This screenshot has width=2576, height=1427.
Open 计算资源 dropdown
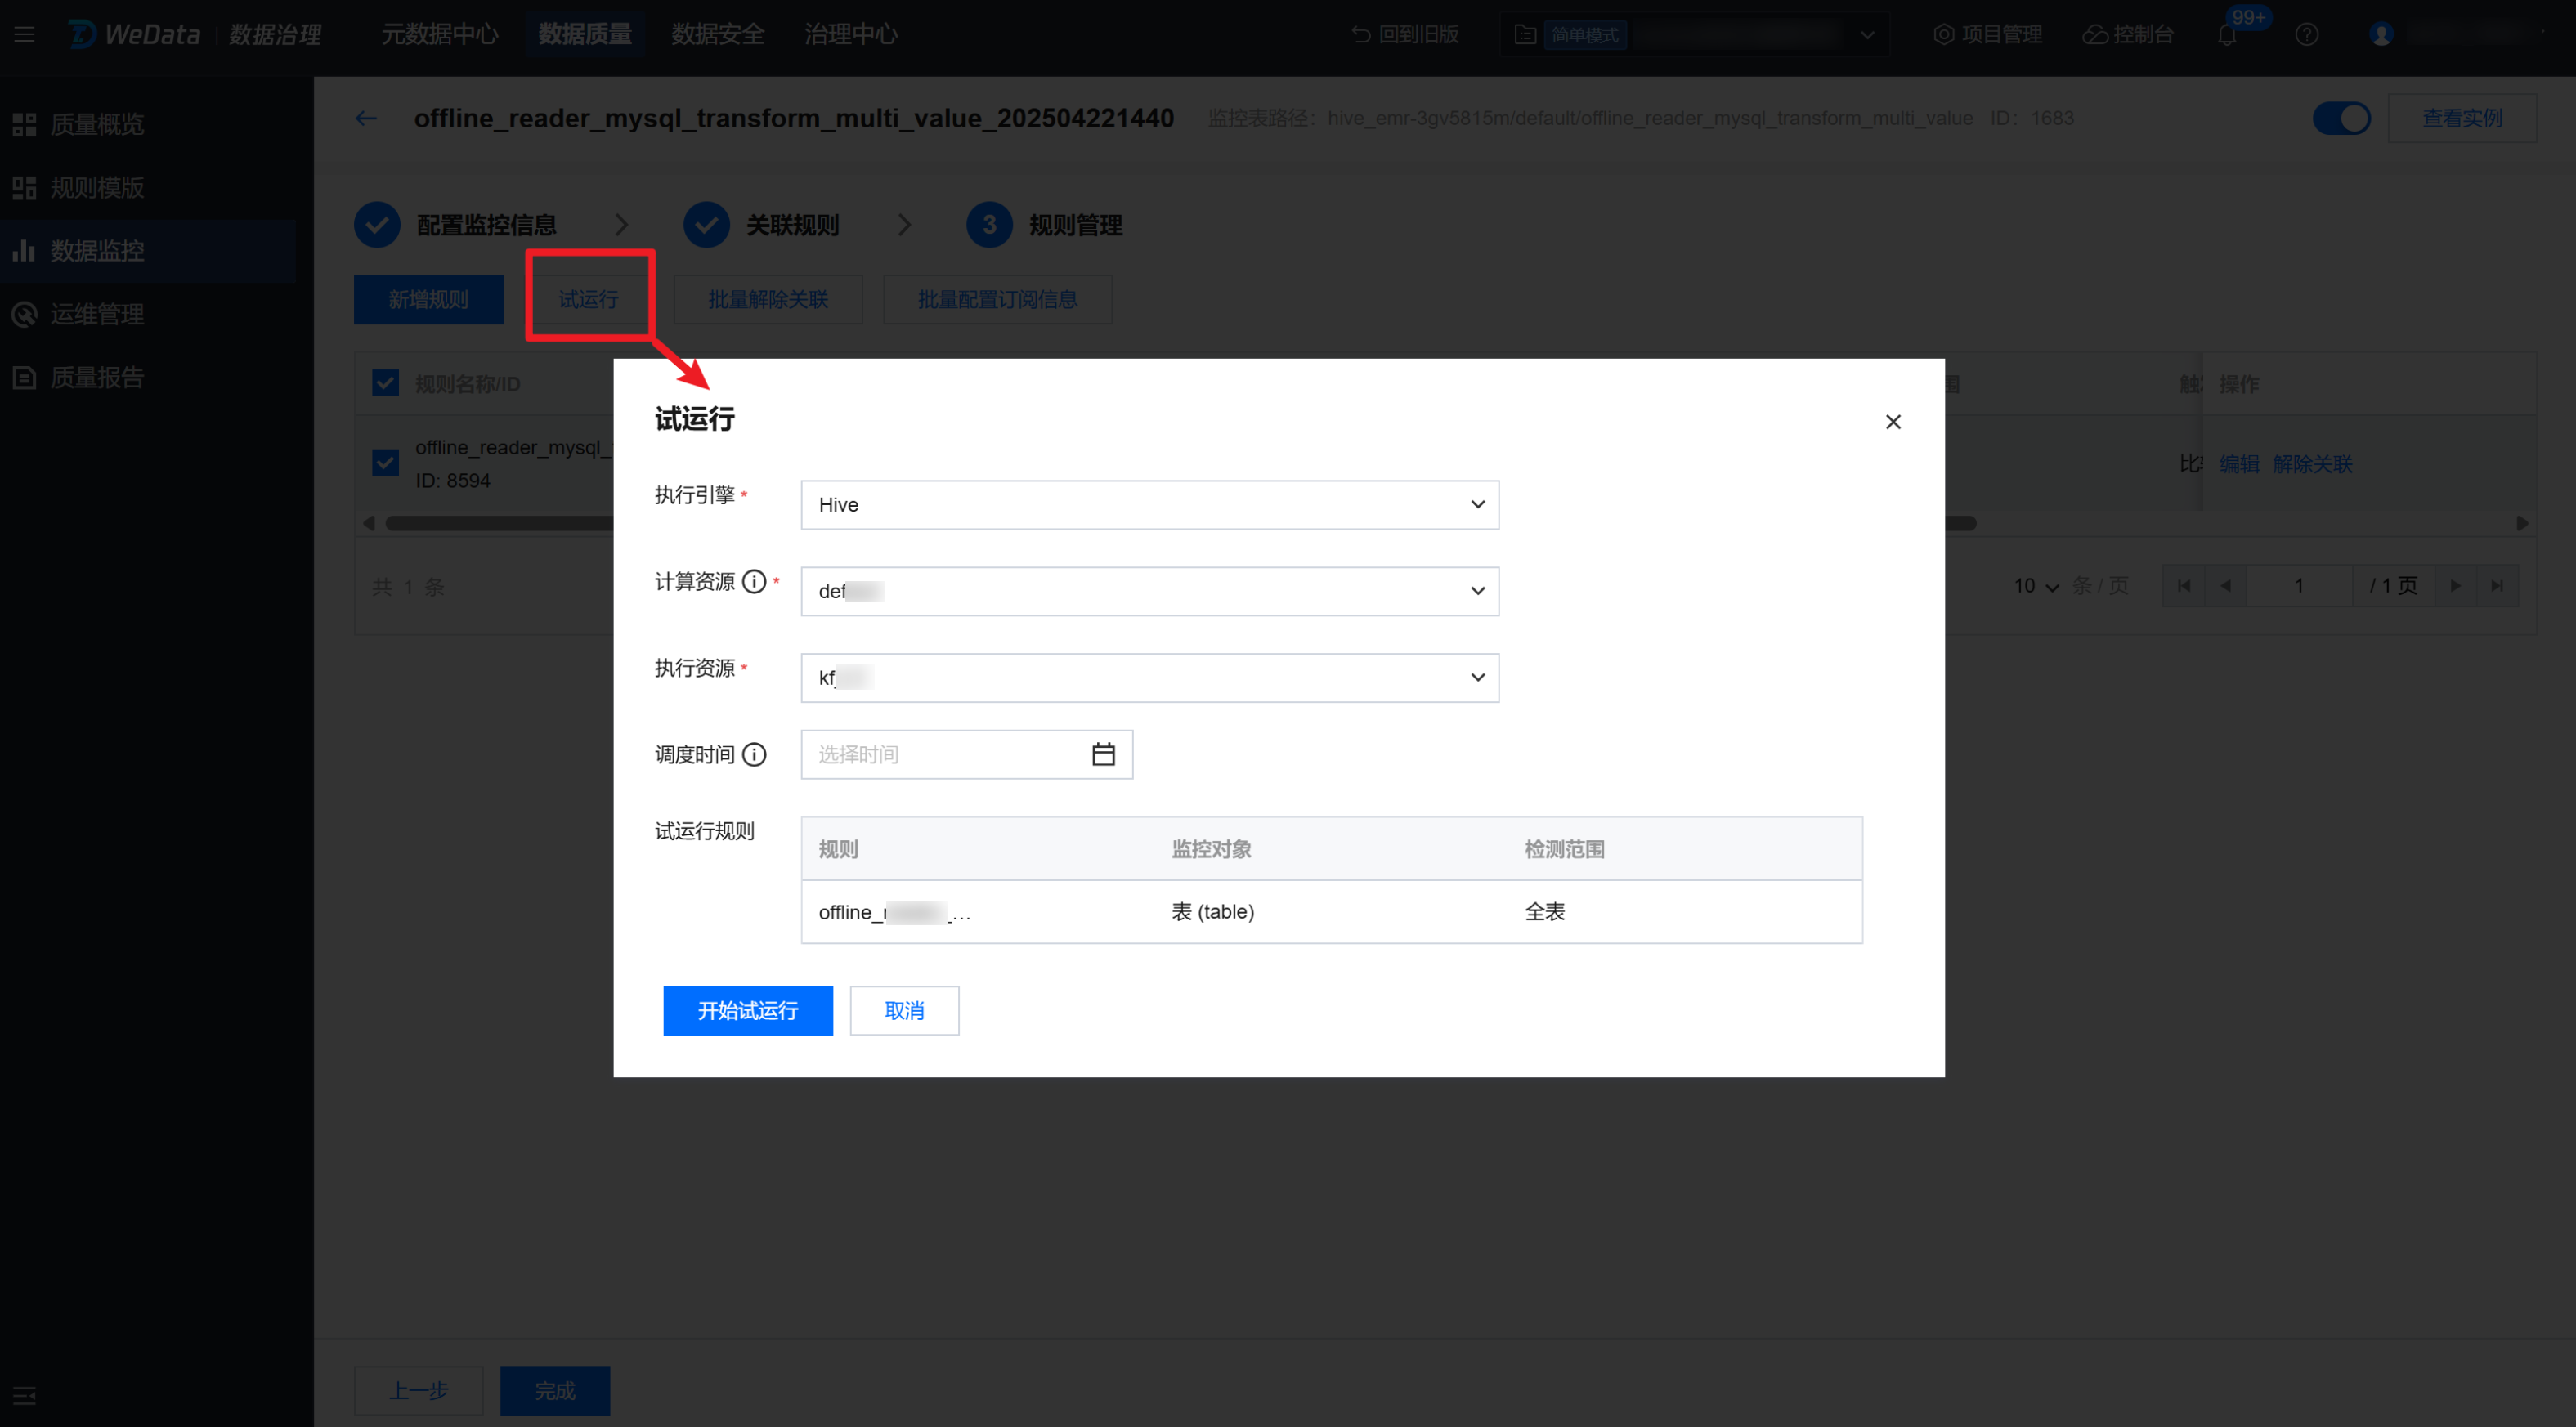point(1150,591)
